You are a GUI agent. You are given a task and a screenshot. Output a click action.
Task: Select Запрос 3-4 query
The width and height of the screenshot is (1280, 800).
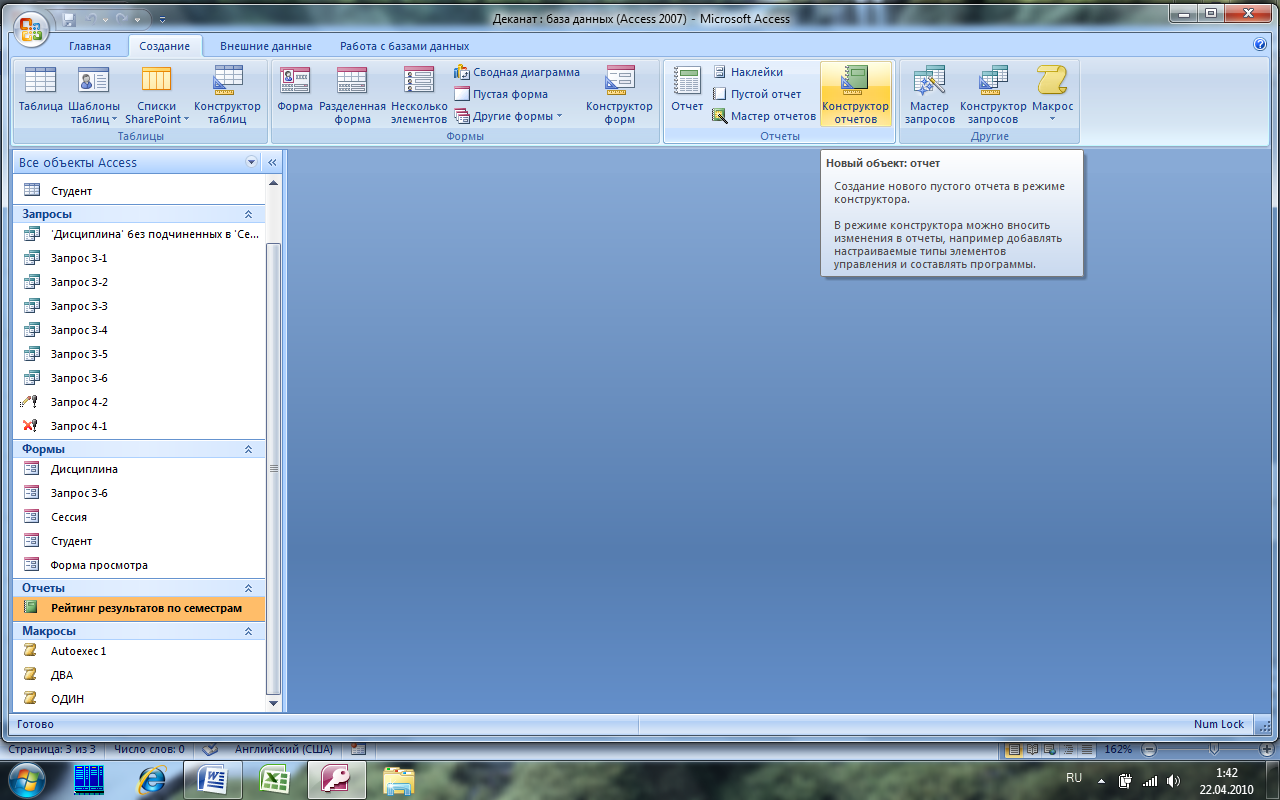(x=139, y=330)
